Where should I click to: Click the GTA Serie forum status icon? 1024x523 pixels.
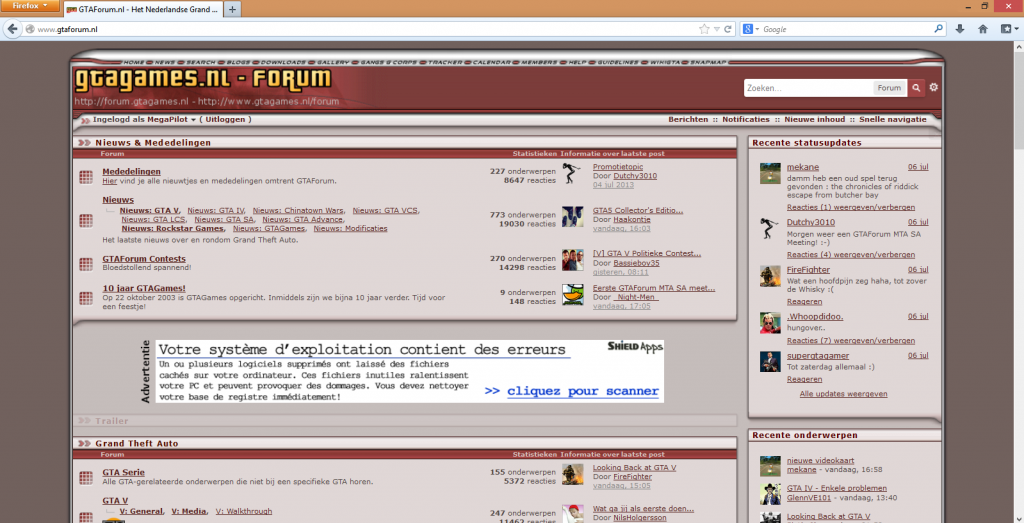[x=86, y=478]
